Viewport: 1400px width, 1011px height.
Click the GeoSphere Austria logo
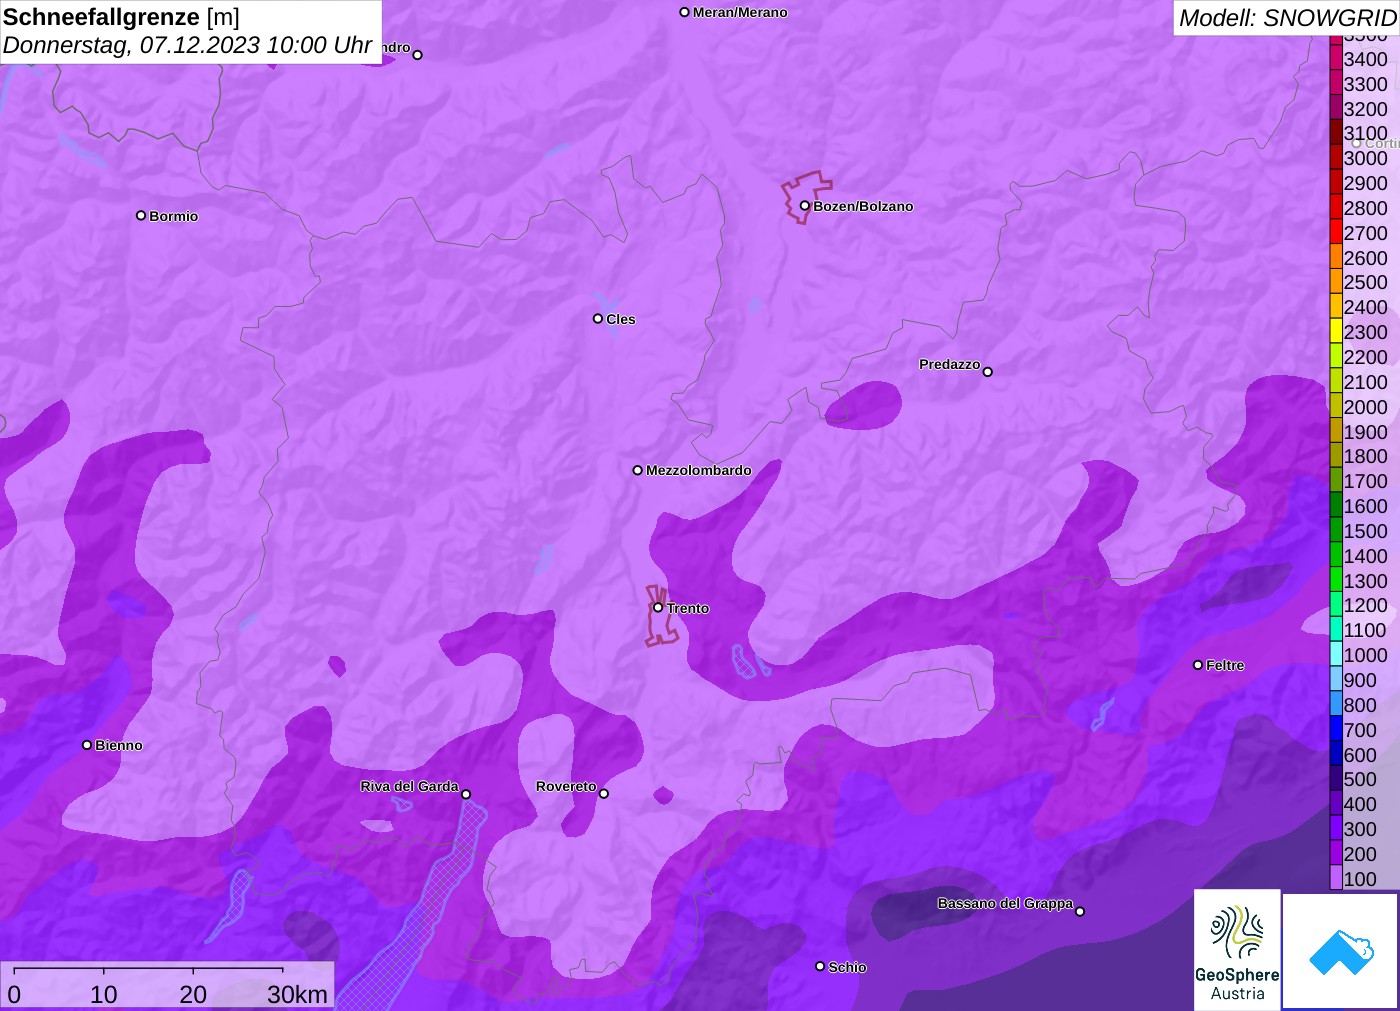(1237, 949)
